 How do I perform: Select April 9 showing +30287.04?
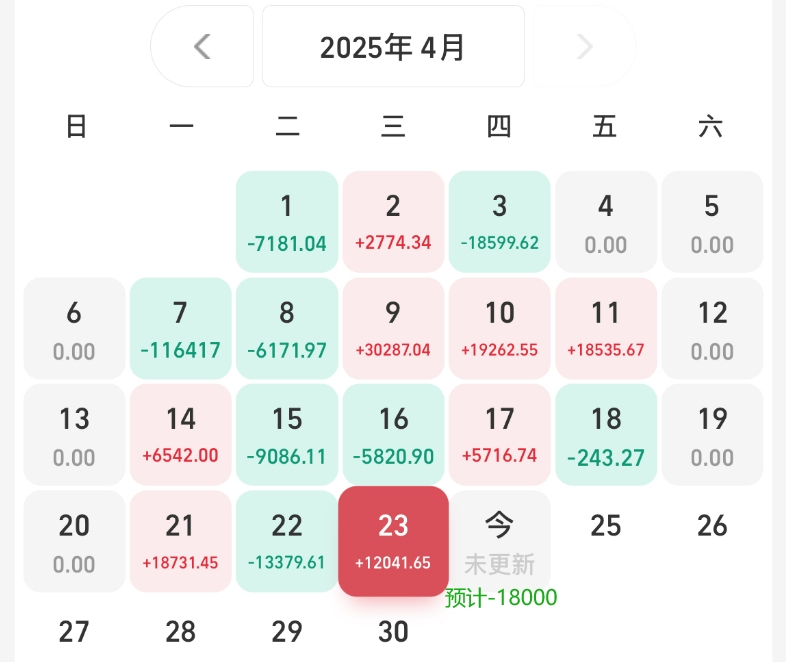pos(393,328)
